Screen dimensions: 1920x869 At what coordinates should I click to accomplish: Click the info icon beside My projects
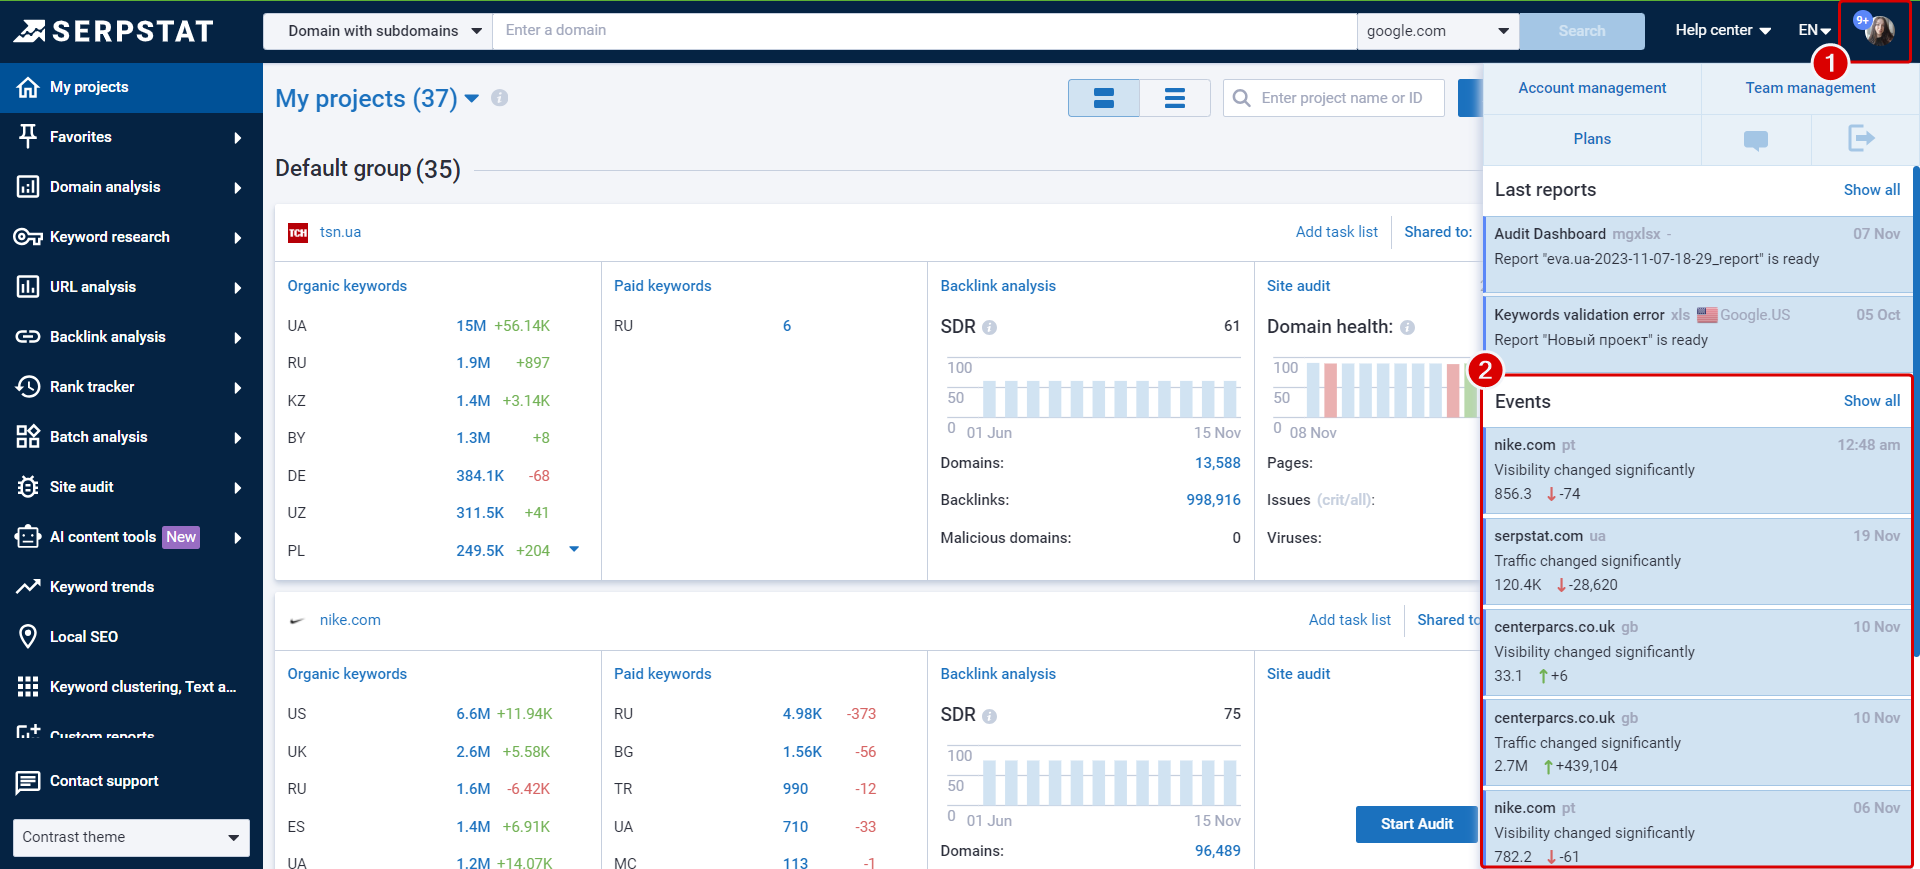pyautogui.click(x=500, y=98)
